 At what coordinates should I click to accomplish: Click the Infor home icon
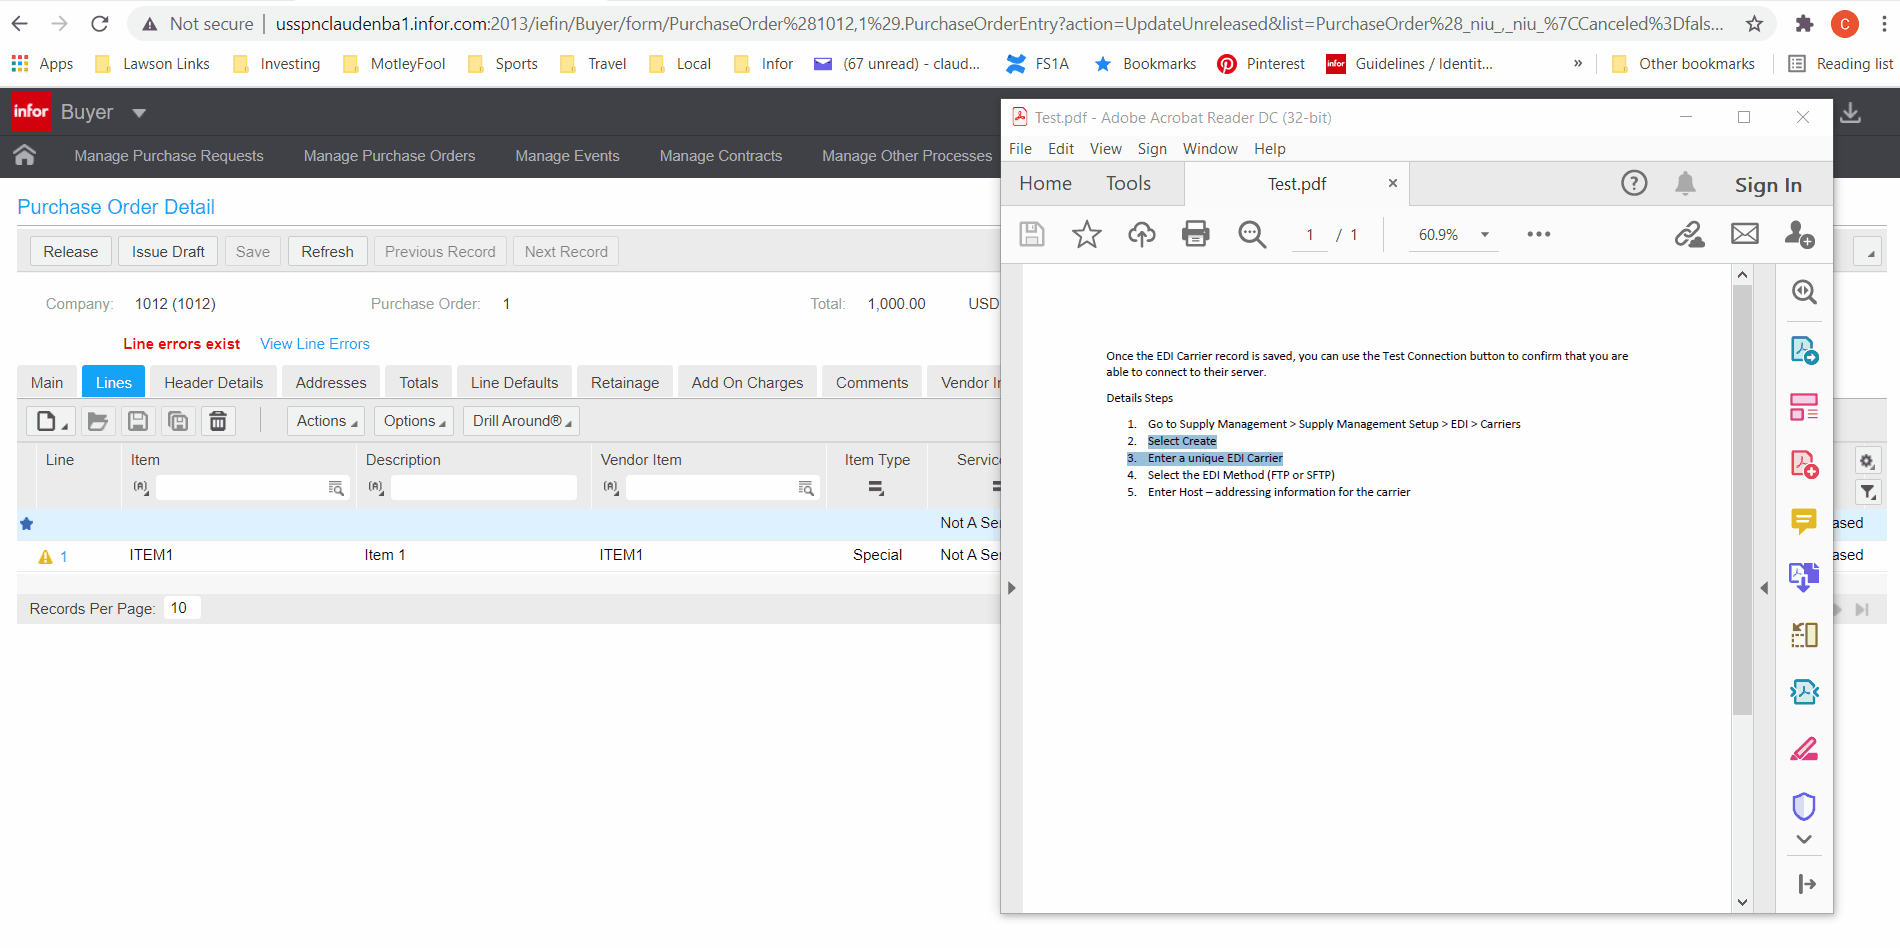(25, 155)
